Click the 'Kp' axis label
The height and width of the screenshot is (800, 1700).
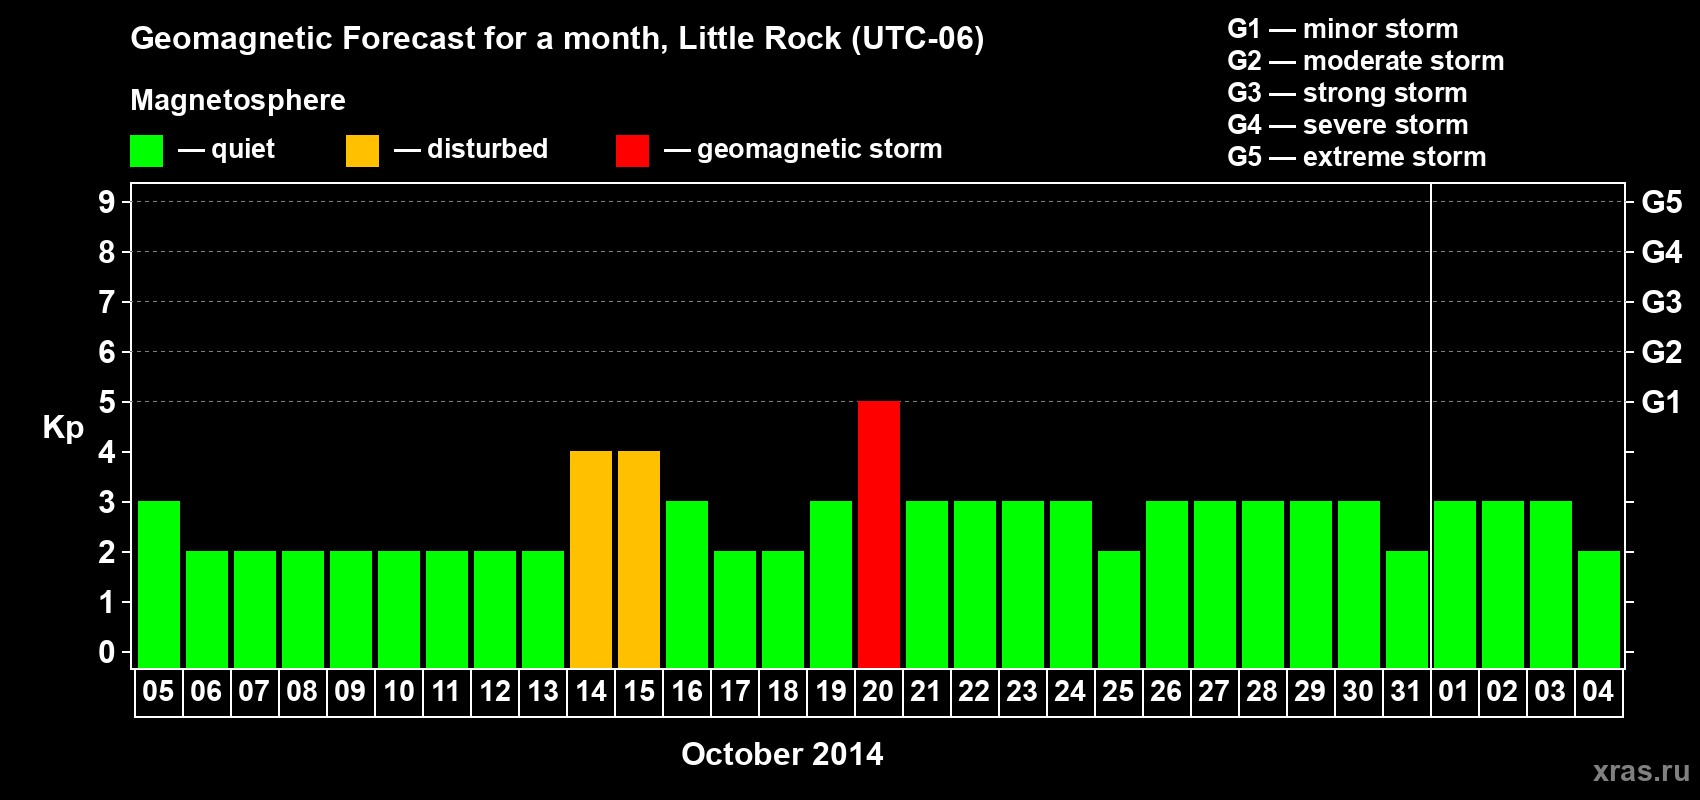click(x=63, y=428)
